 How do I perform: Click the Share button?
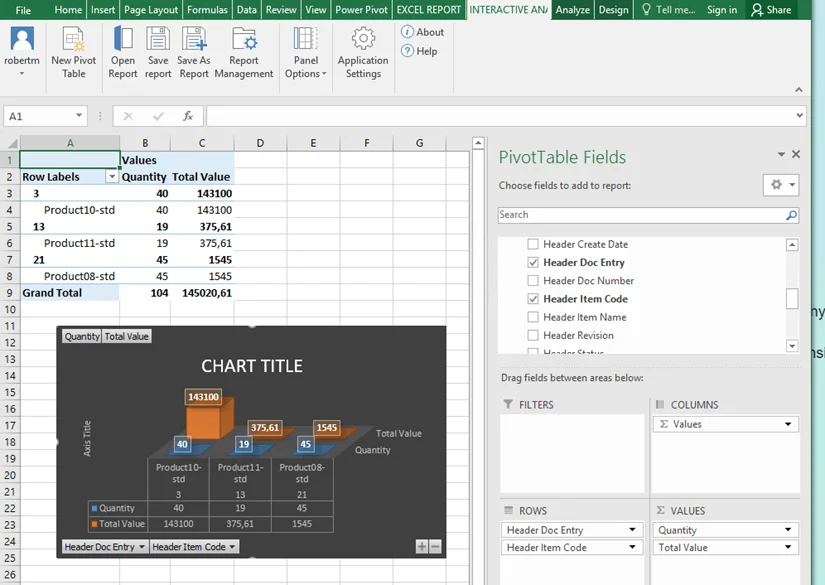pyautogui.click(x=771, y=10)
